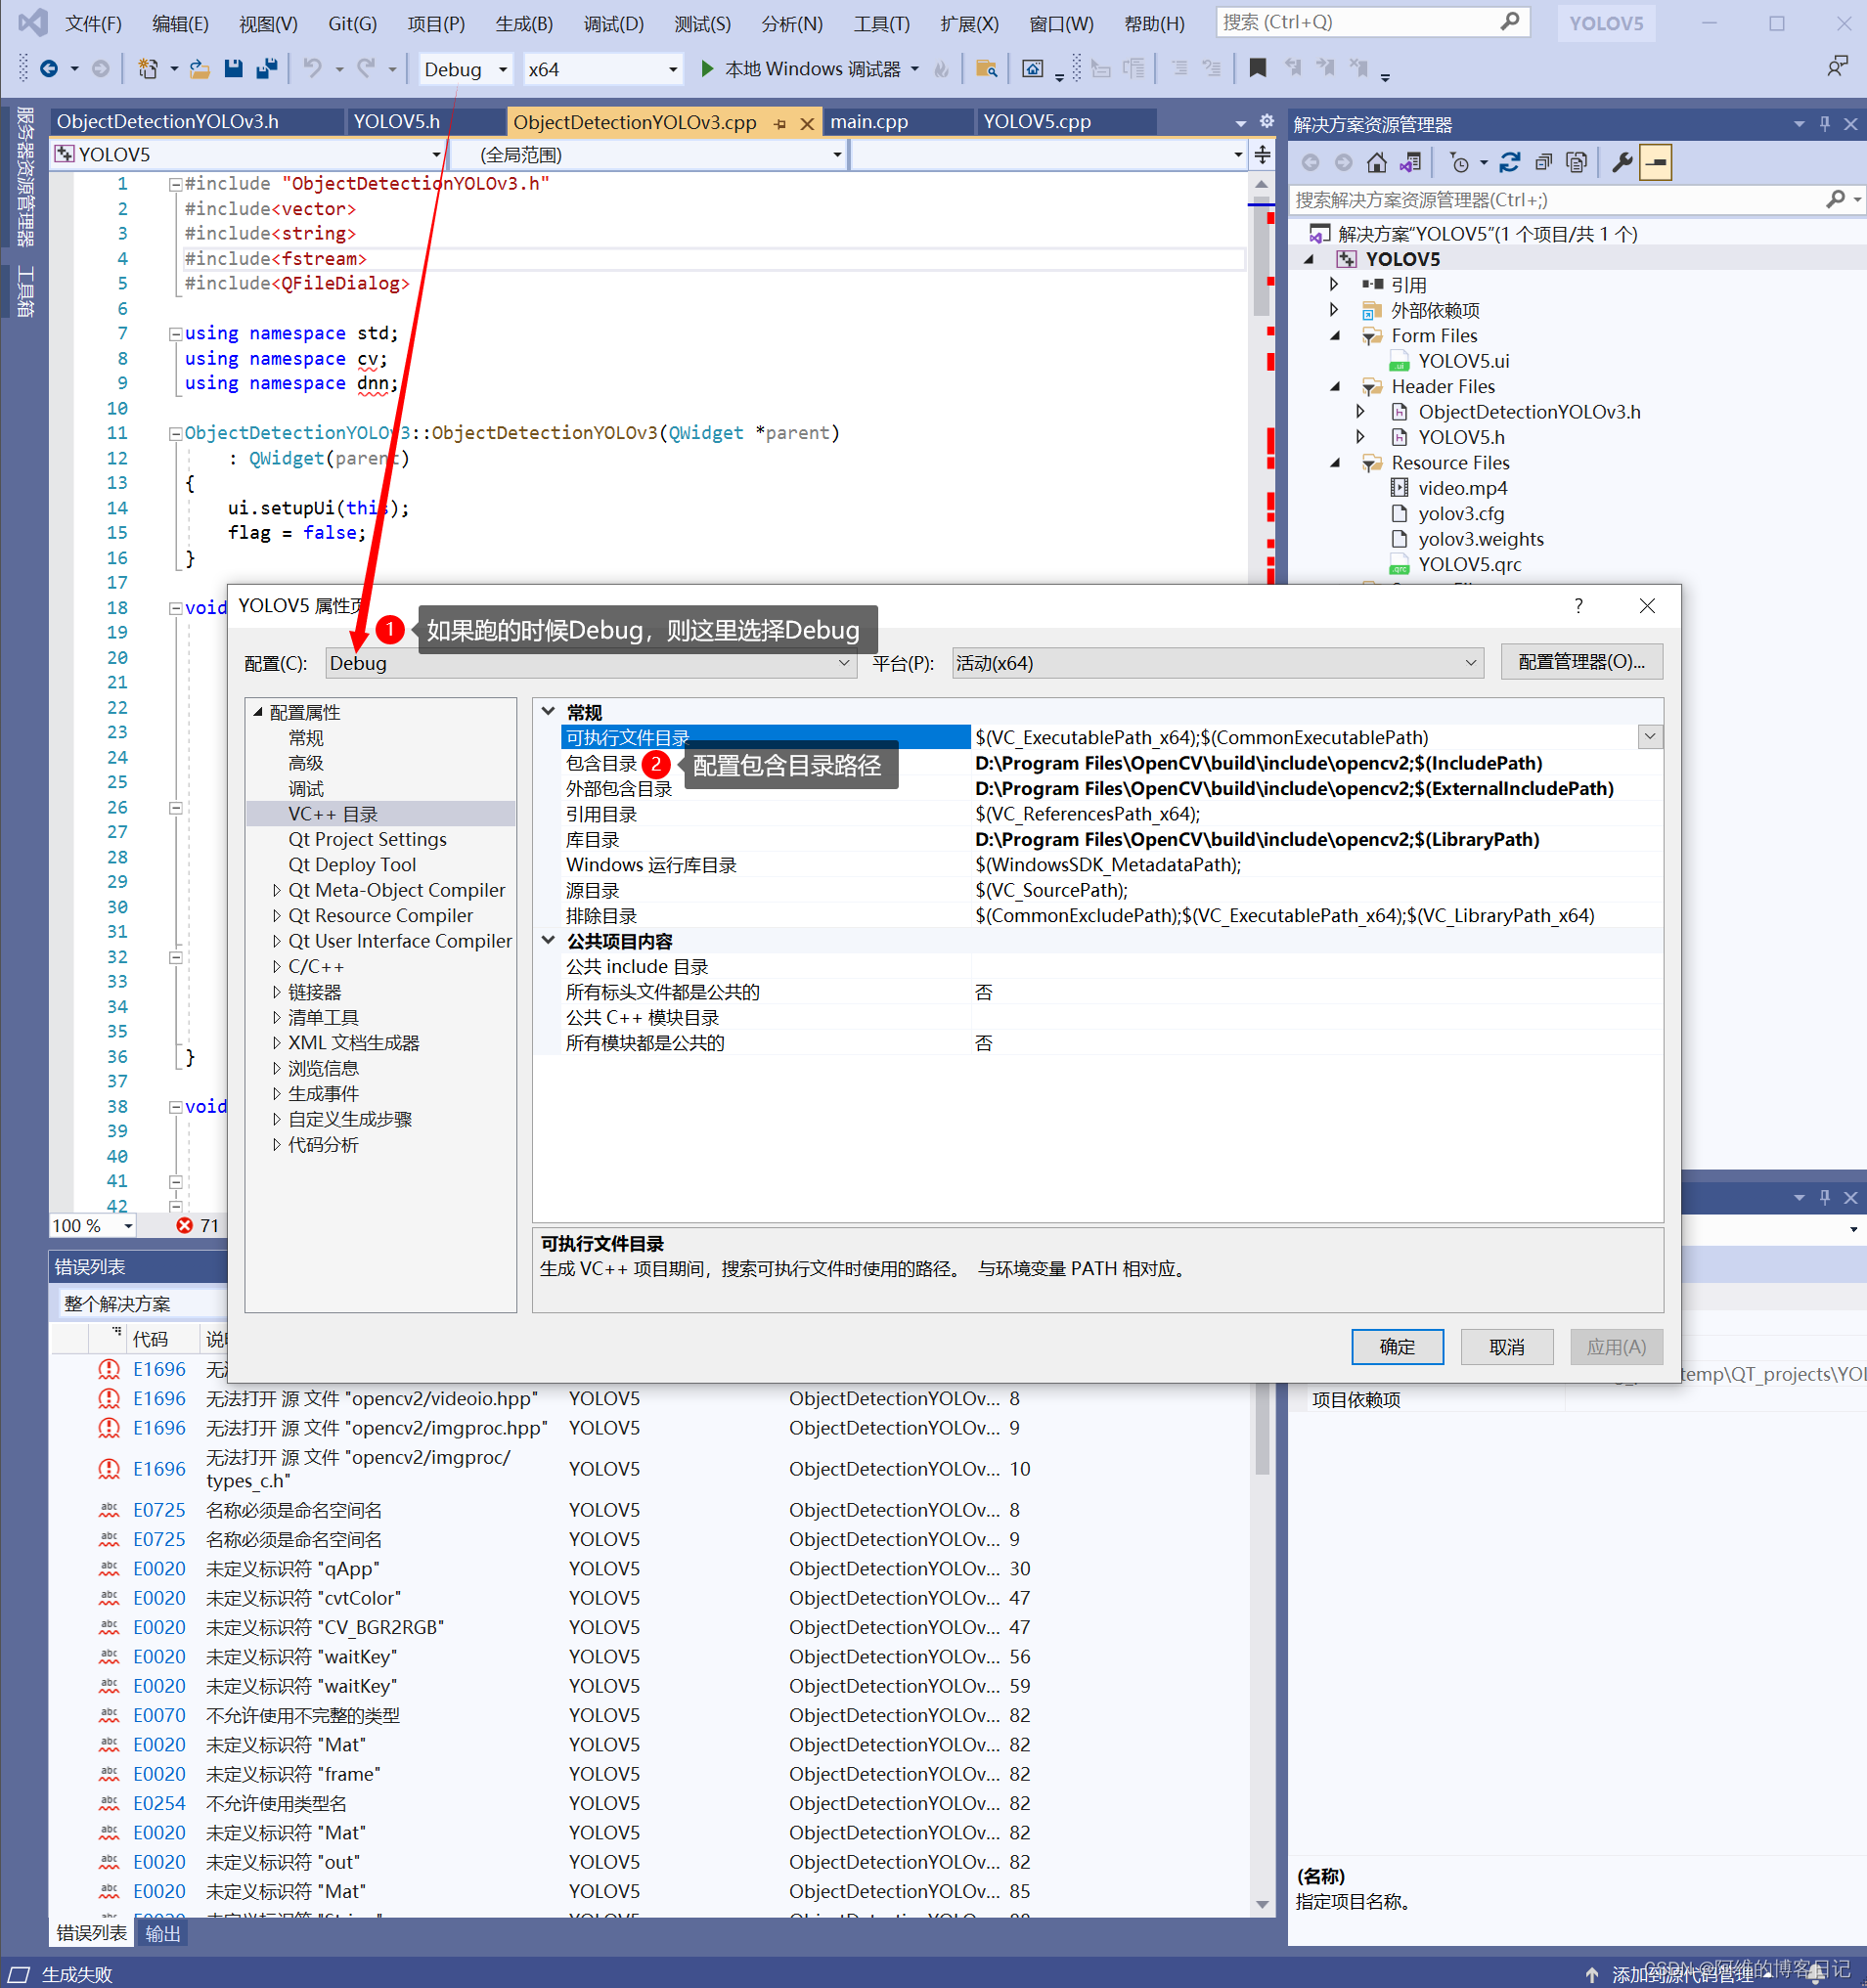
Task: Select the Save All icon
Action: pos(268,68)
